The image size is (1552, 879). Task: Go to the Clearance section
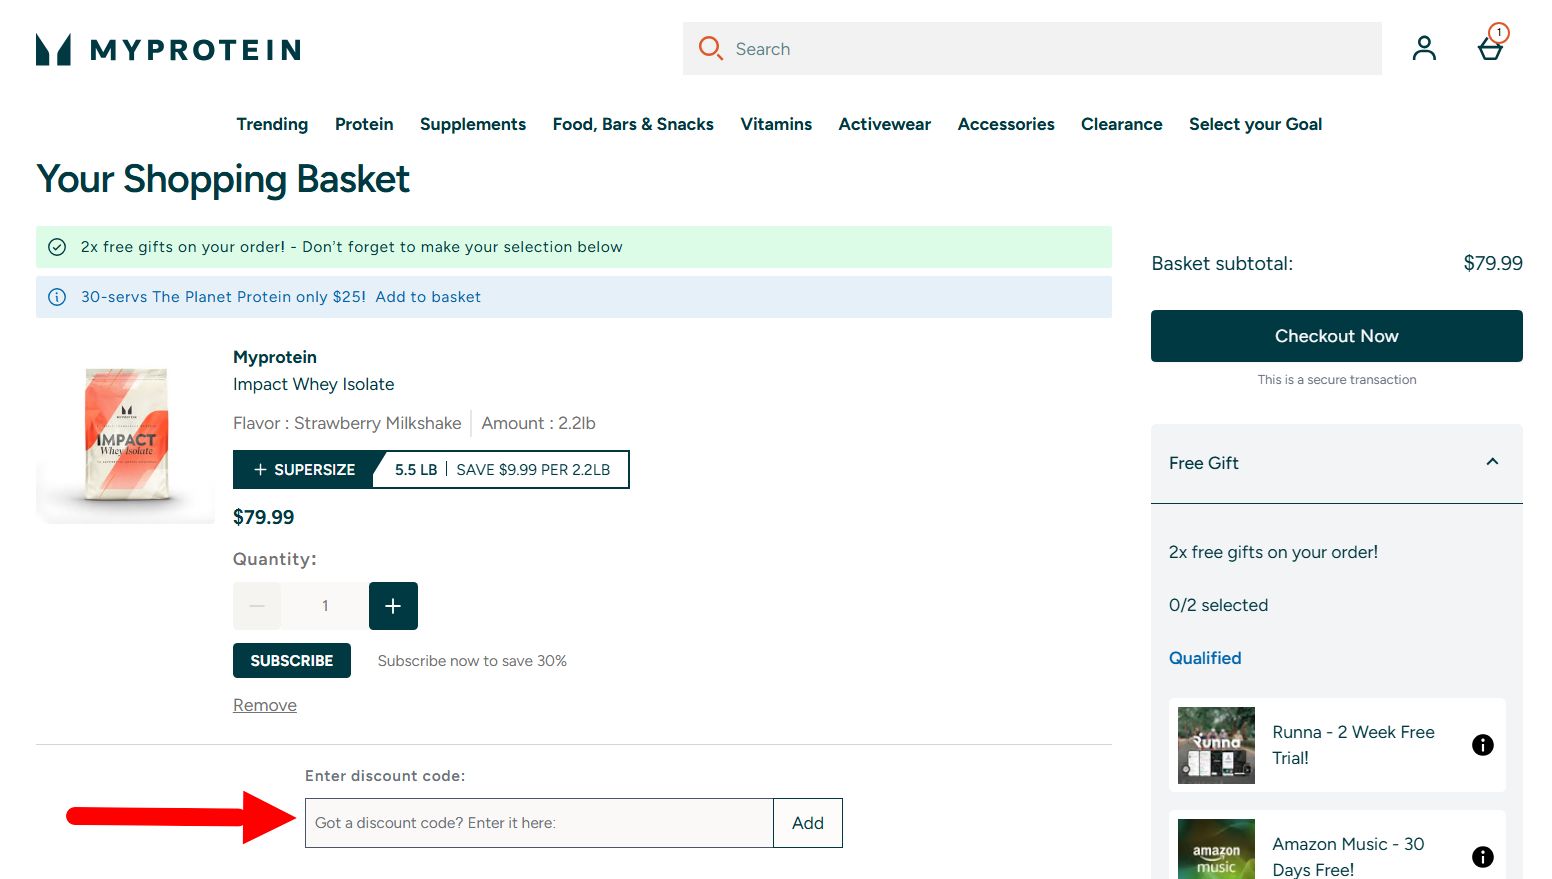[1121, 124]
